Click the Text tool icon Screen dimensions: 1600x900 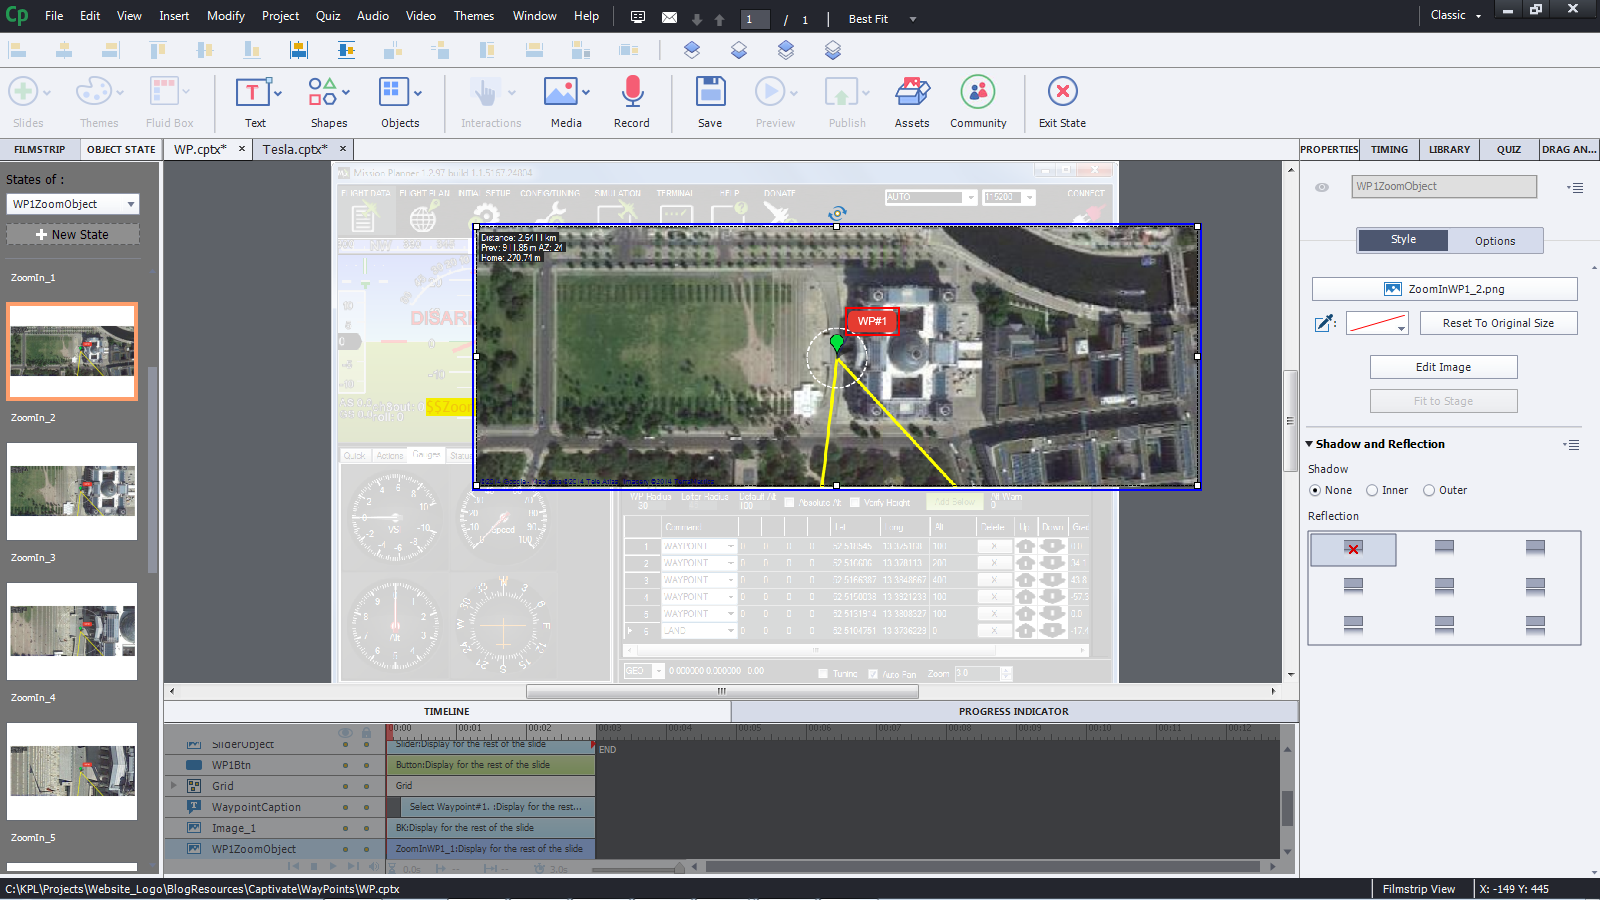point(253,94)
